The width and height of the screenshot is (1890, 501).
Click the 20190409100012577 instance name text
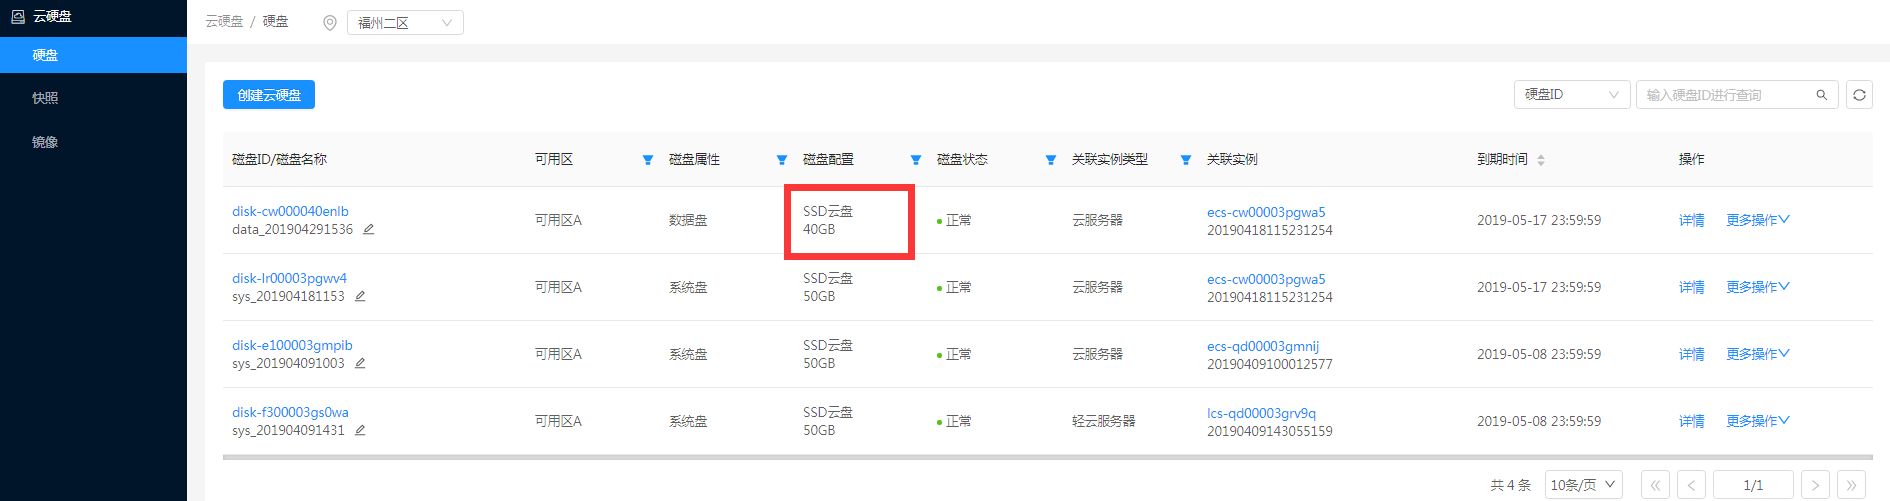coord(1270,364)
